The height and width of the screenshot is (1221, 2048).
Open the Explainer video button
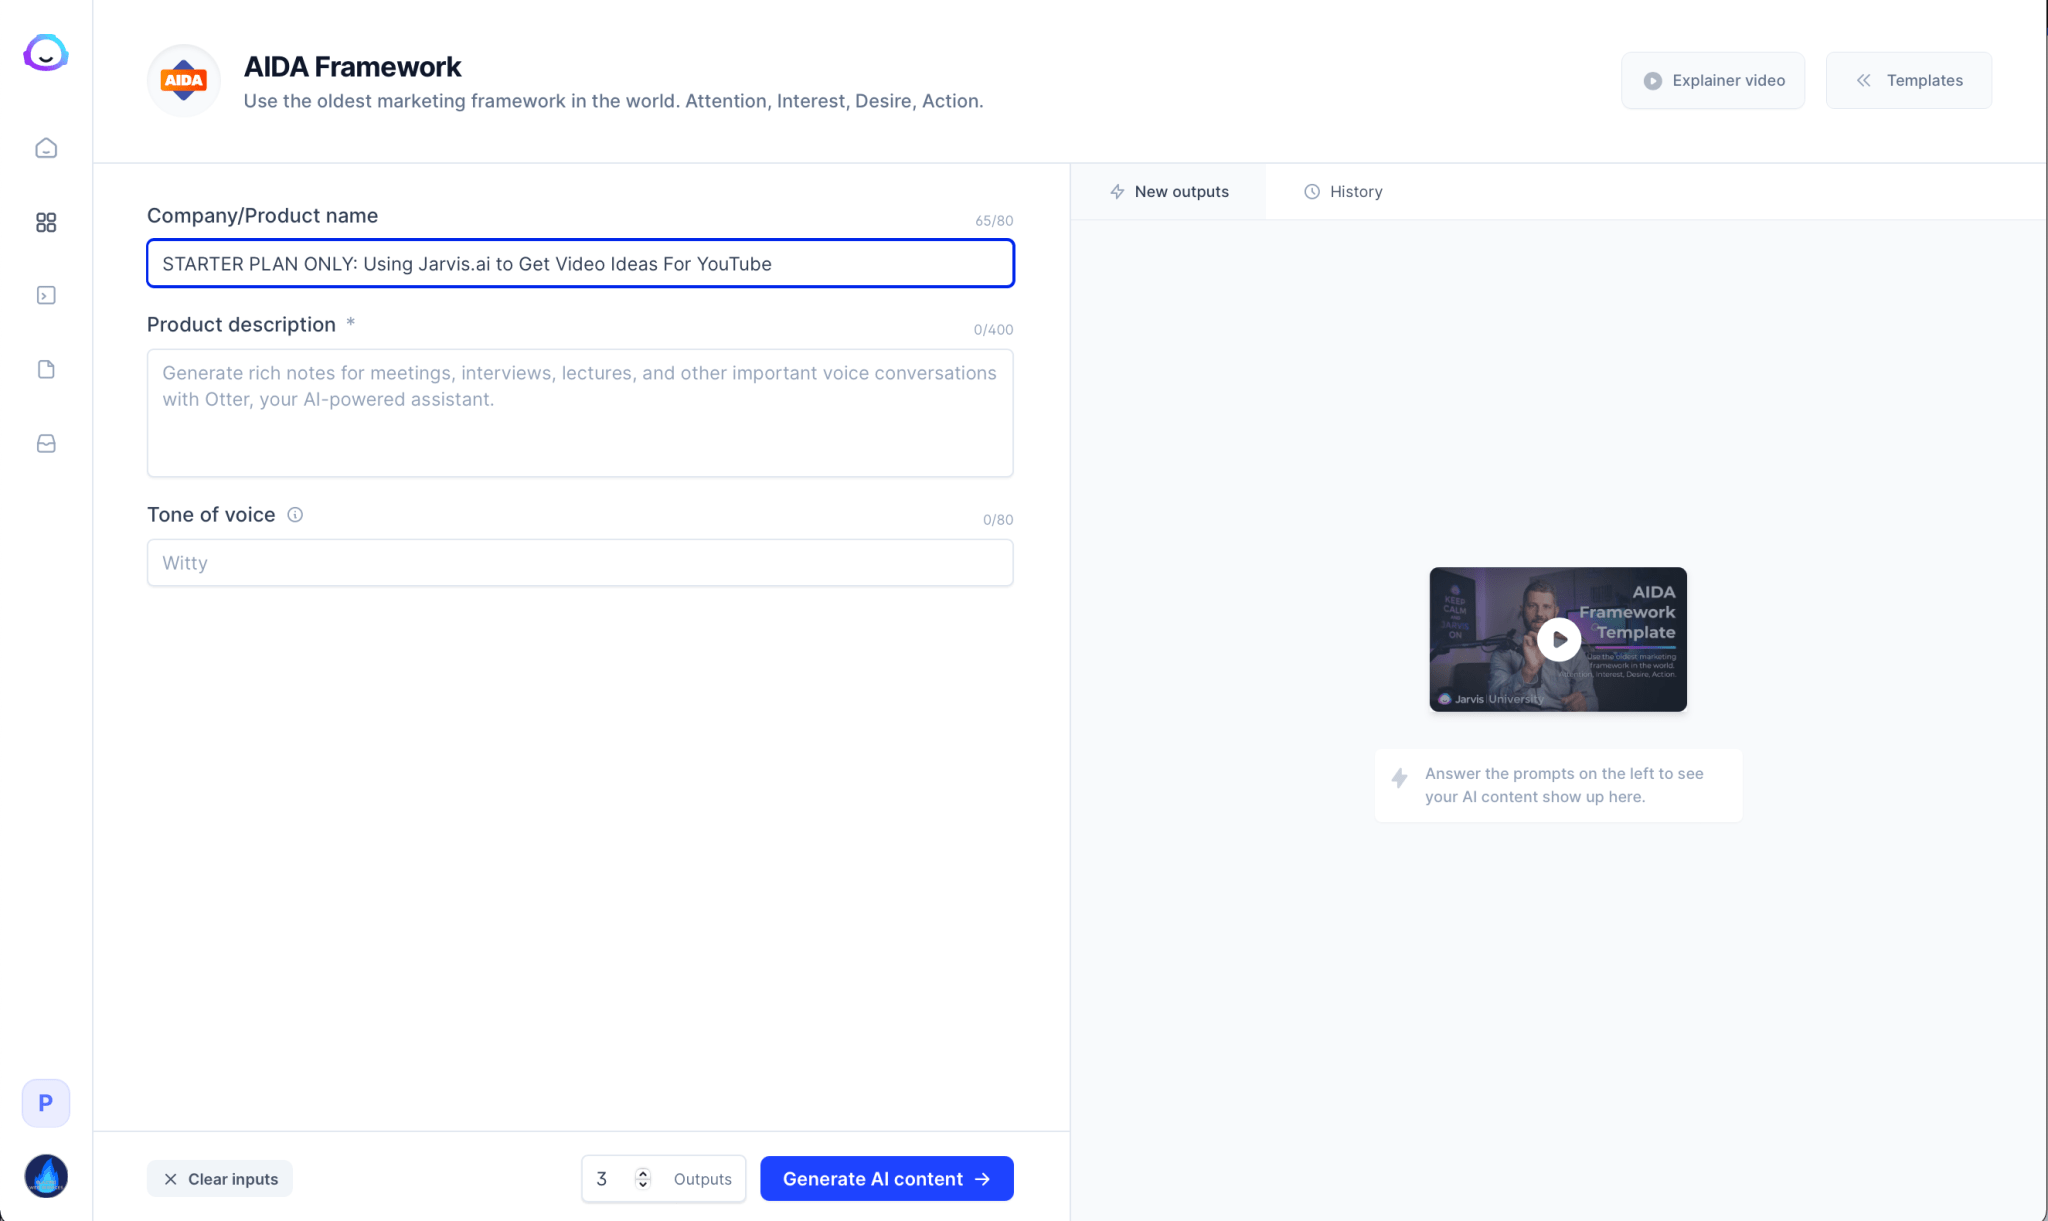point(1713,80)
